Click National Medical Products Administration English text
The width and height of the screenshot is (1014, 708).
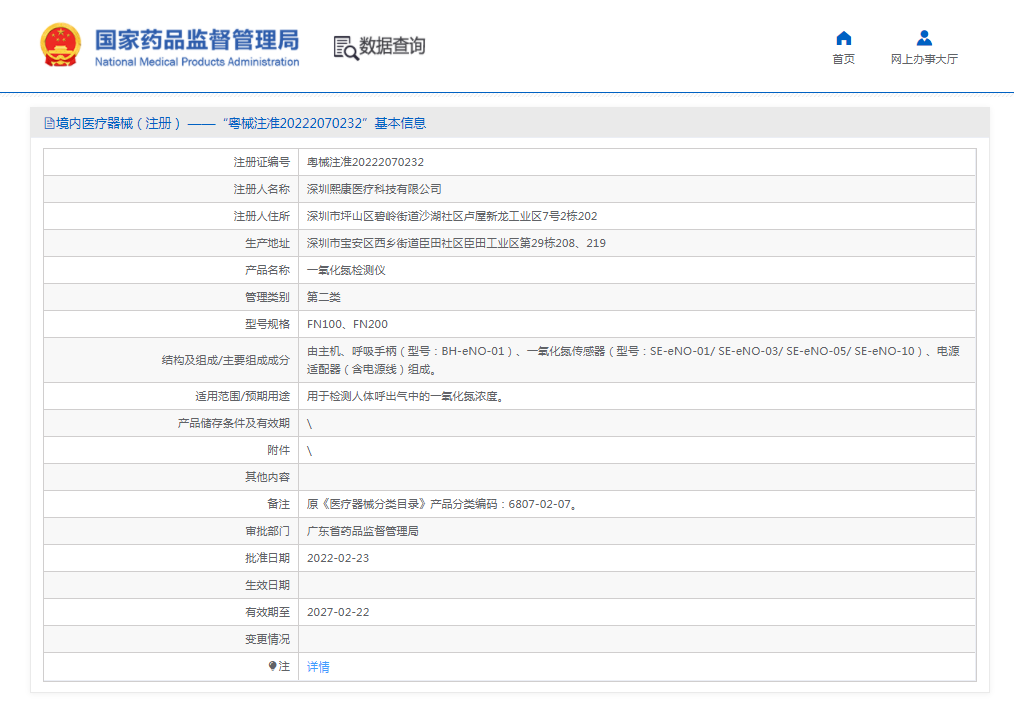point(197,62)
